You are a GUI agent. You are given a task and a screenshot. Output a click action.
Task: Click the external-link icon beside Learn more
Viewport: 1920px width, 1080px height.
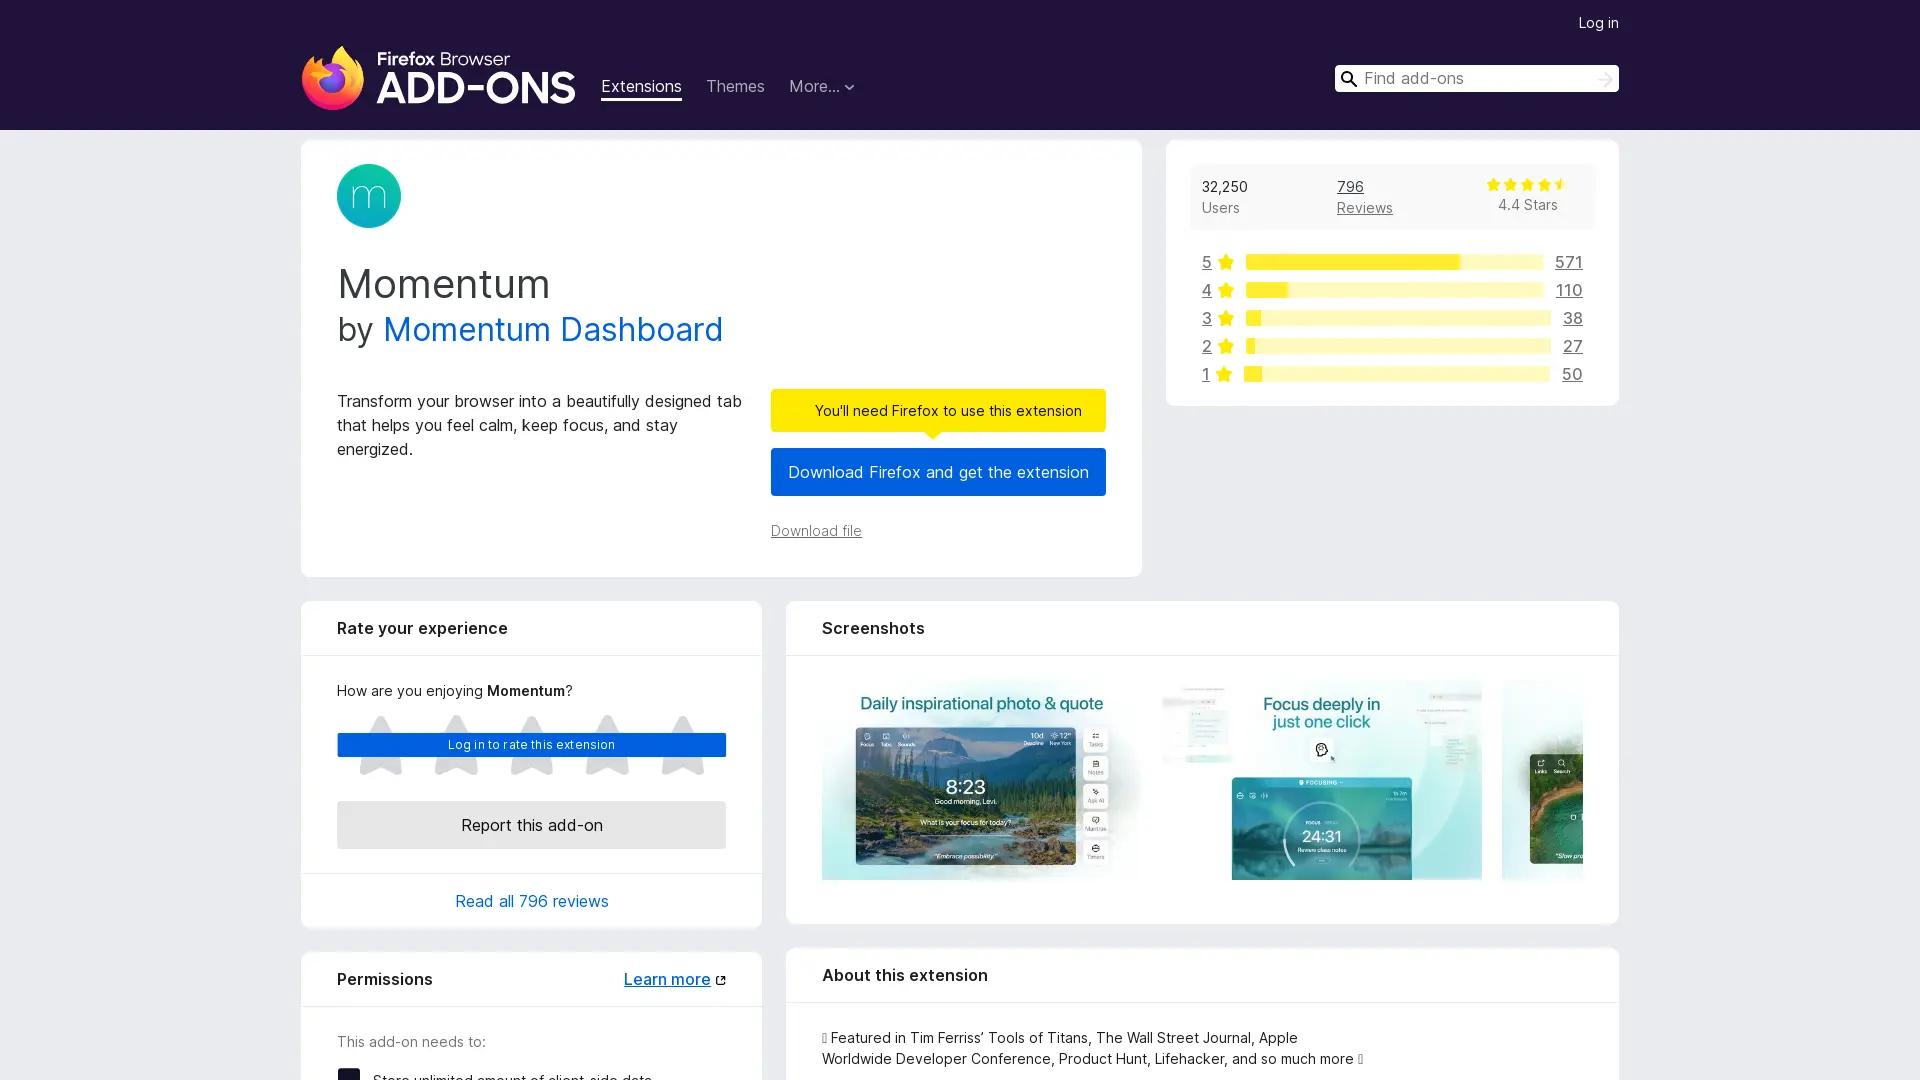coord(722,979)
